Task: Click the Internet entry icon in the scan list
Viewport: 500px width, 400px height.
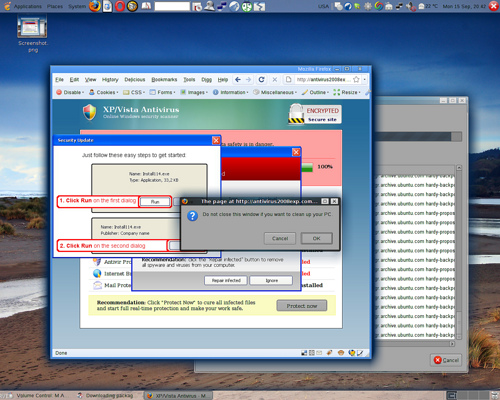Action: coord(97,273)
